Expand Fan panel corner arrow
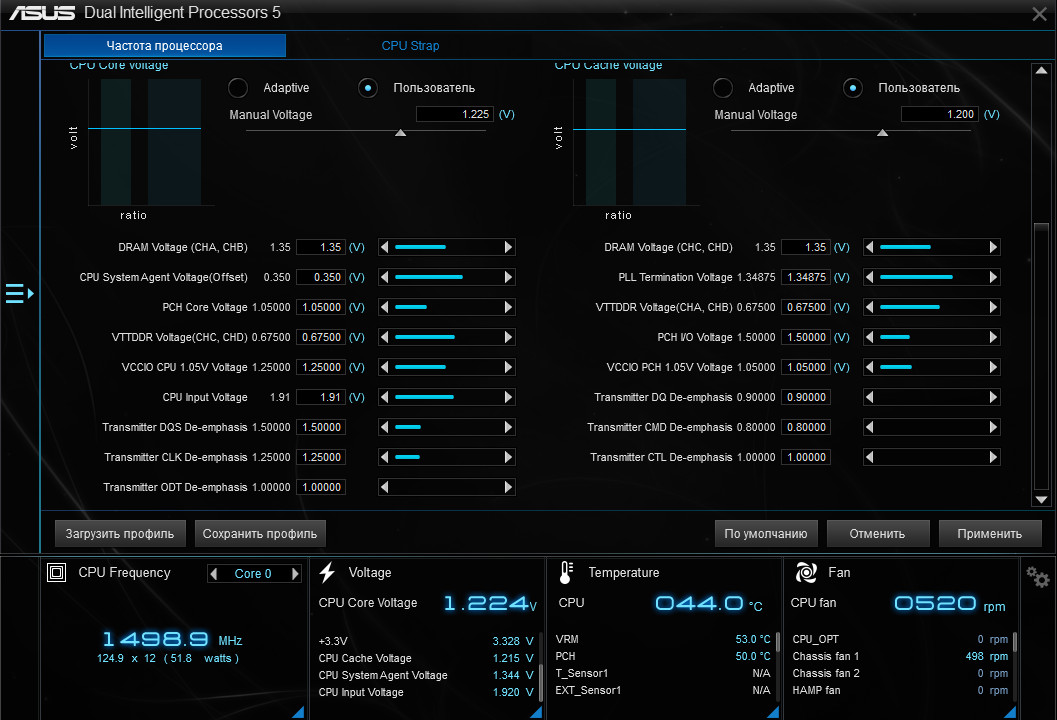The width and height of the screenshot is (1057, 720). 1010,712
